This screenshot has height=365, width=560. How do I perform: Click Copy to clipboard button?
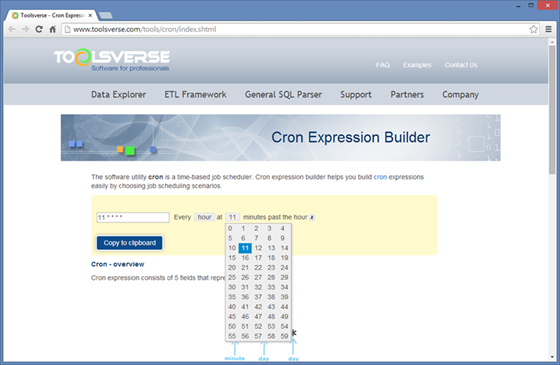(x=130, y=243)
